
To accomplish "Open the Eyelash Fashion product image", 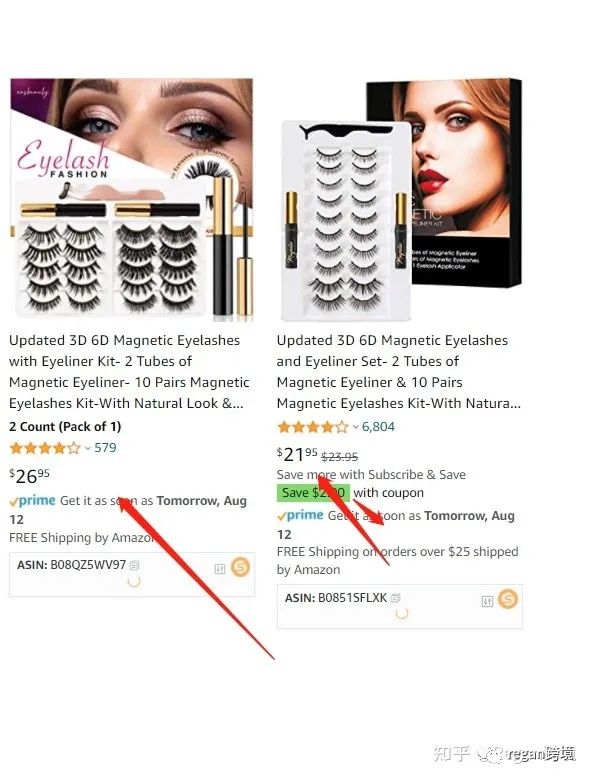I will click(x=132, y=197).
